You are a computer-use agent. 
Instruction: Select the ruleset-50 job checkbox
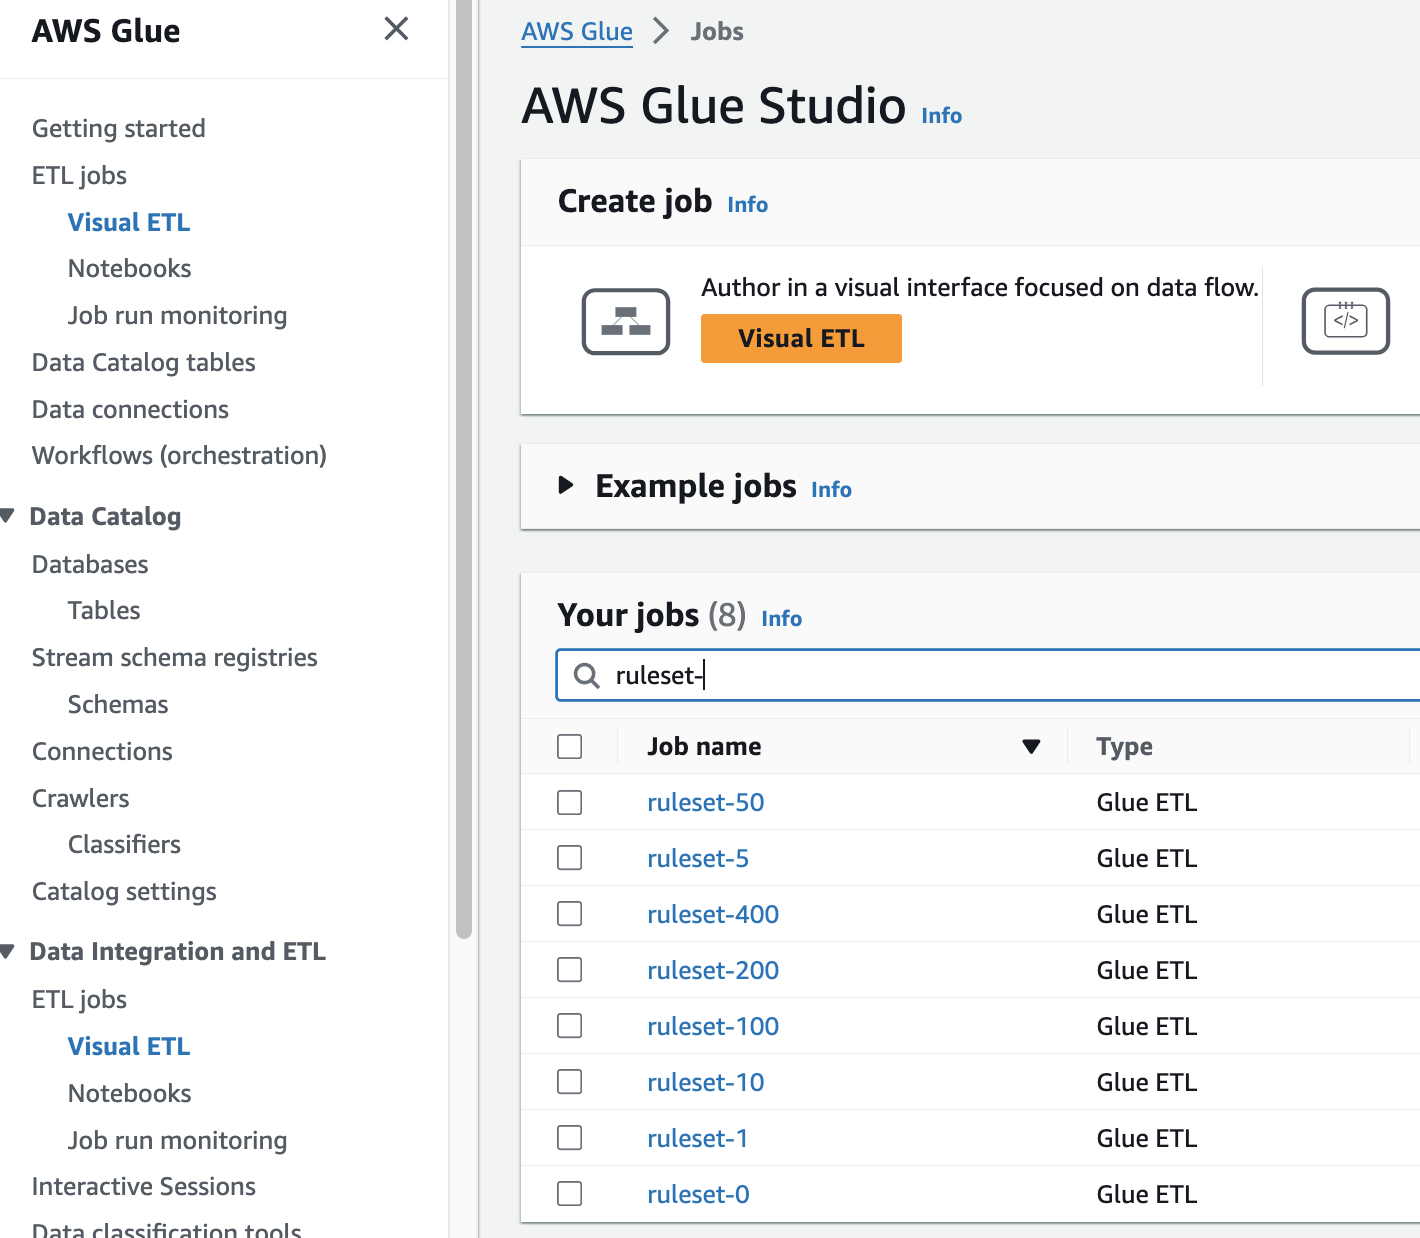570,803
